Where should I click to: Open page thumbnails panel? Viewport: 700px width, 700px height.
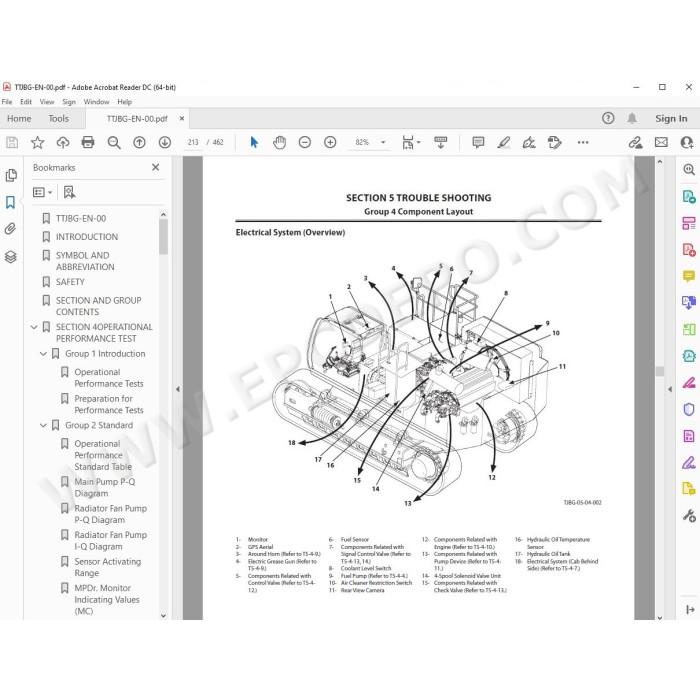click(x=11, y=175)
